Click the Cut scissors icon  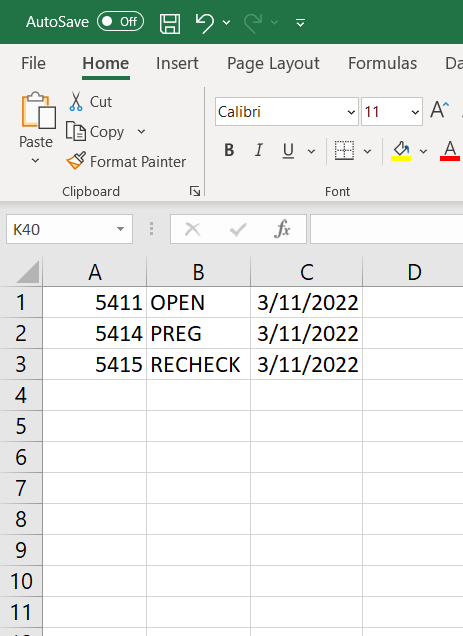tap(75, 101)
